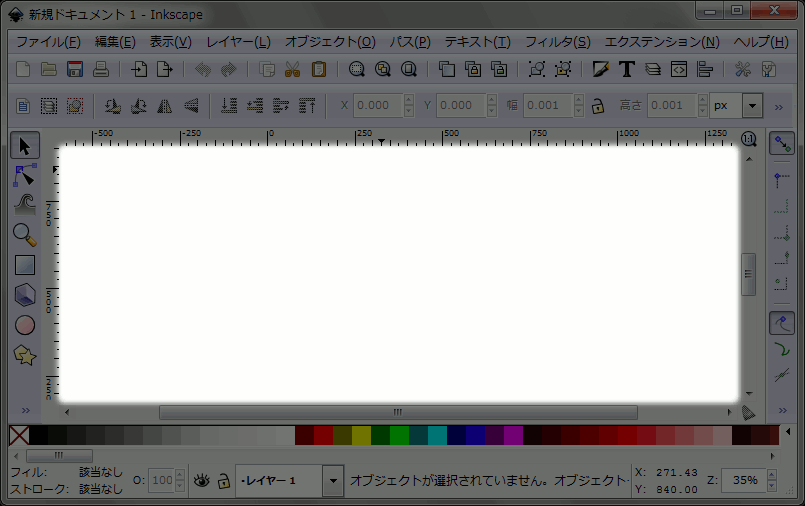Select the Node edit tool
Screen dimensions: 805x506
[25, 176]
